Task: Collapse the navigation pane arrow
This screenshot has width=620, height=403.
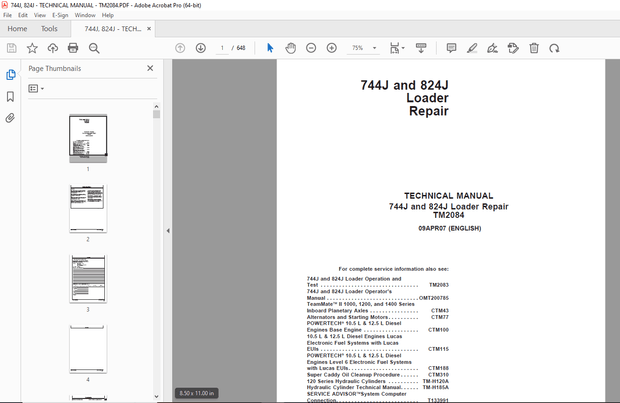Action: point(168,231)
